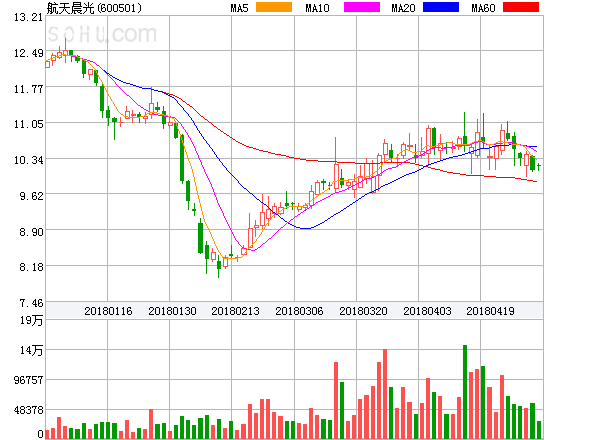Click the 20180116 date label
600x440 pixels.
tap(108, 311)
